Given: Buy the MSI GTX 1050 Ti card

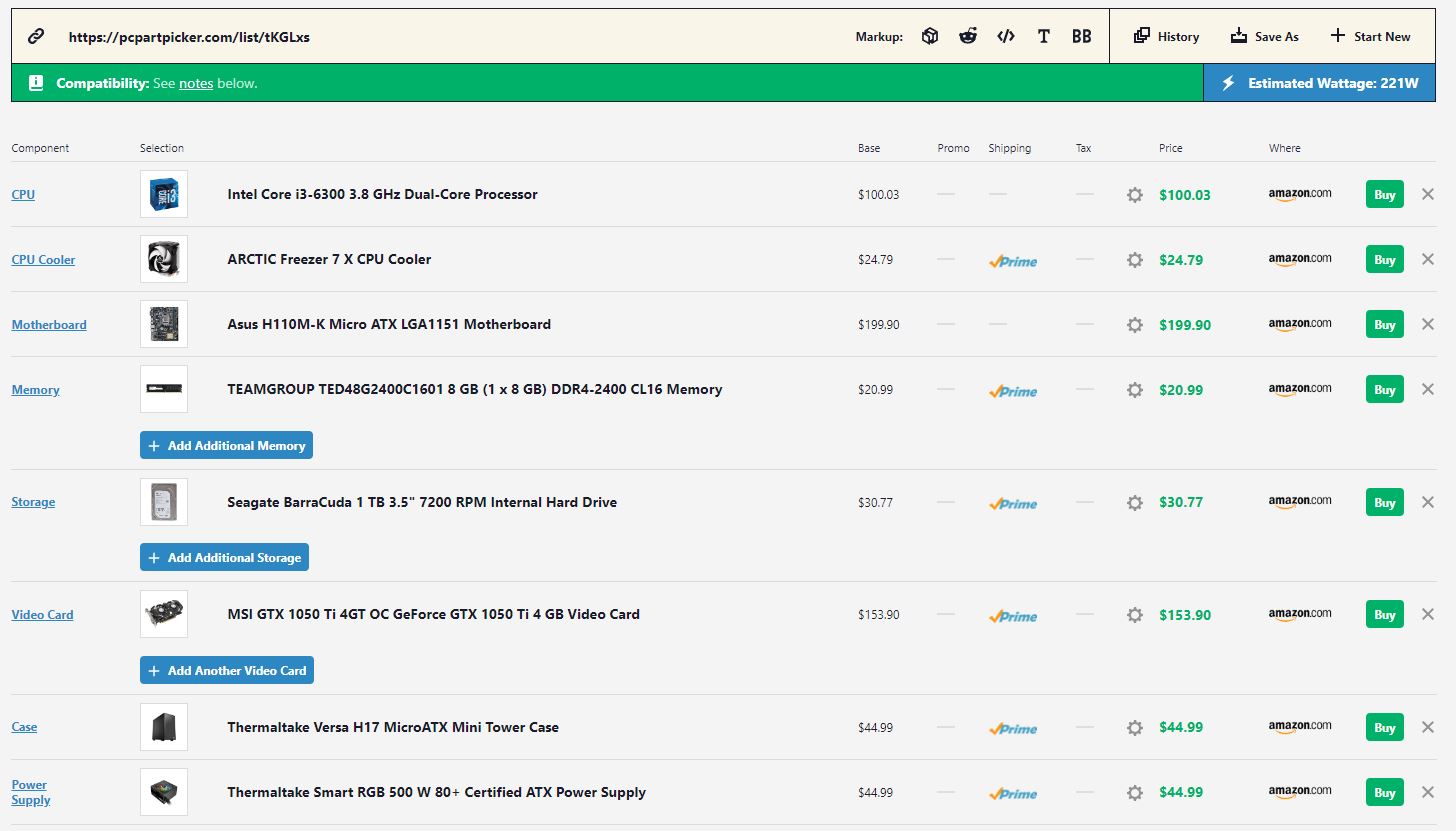Looking at the screenshot, I should coord(1385,615).
